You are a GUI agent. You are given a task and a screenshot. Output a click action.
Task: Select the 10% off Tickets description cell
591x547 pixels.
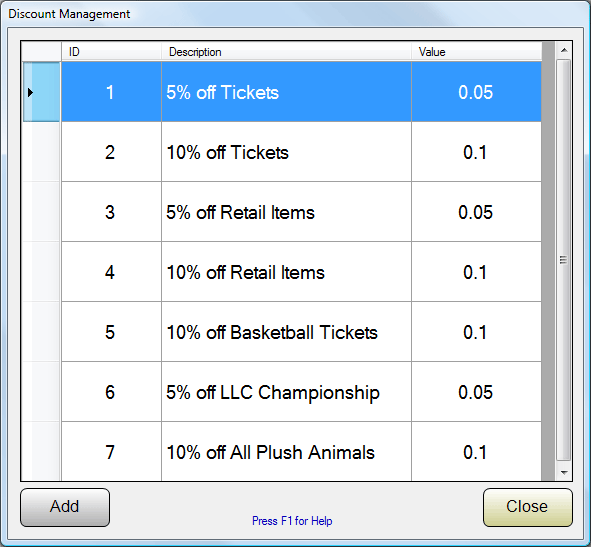tap(286, 152)
